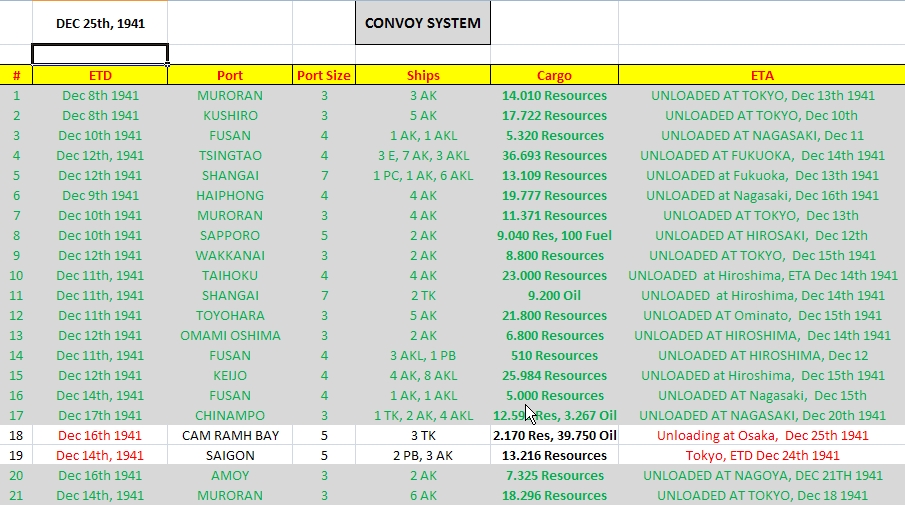Select the 13.216 Resources cargo cell

tap(554, 455)
